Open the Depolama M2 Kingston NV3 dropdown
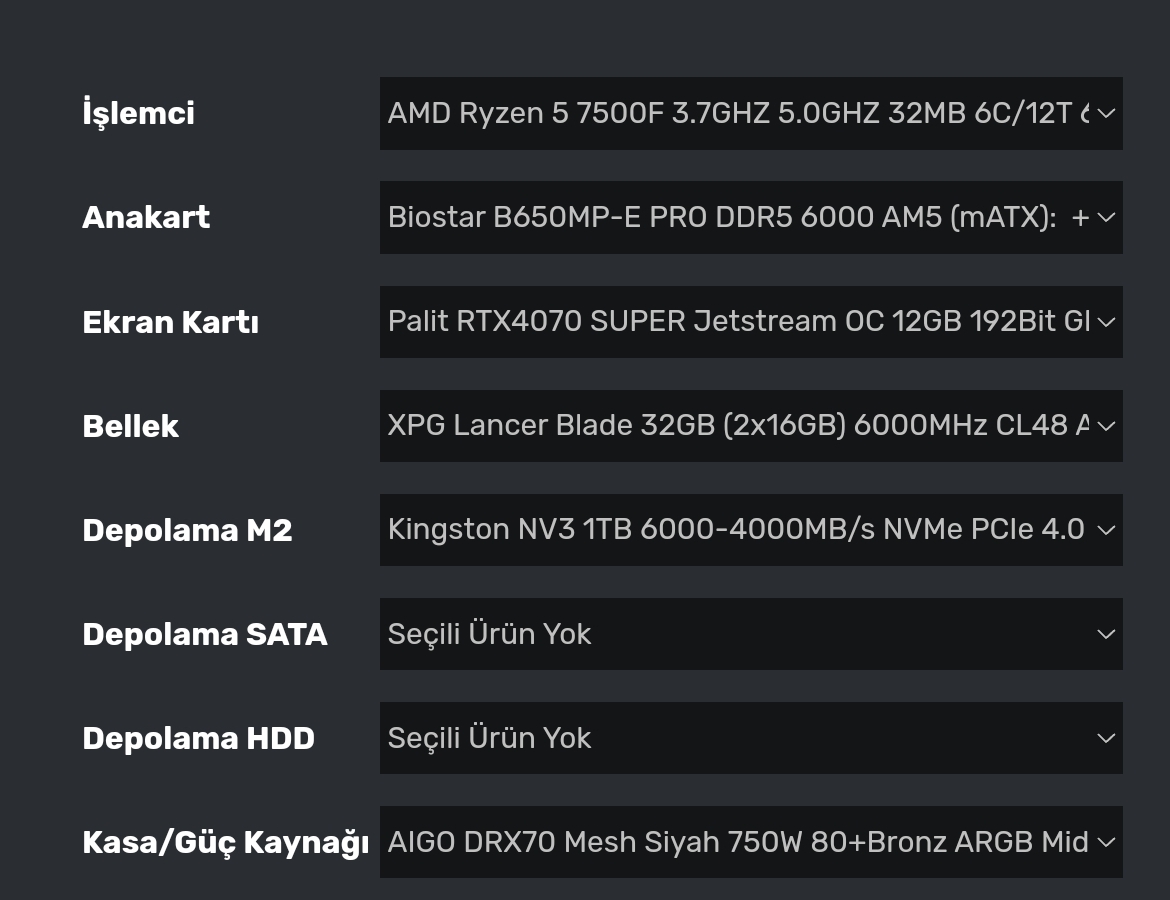Screen dimensions: 1170x900 pyautogui.click(x=738, y=529)
